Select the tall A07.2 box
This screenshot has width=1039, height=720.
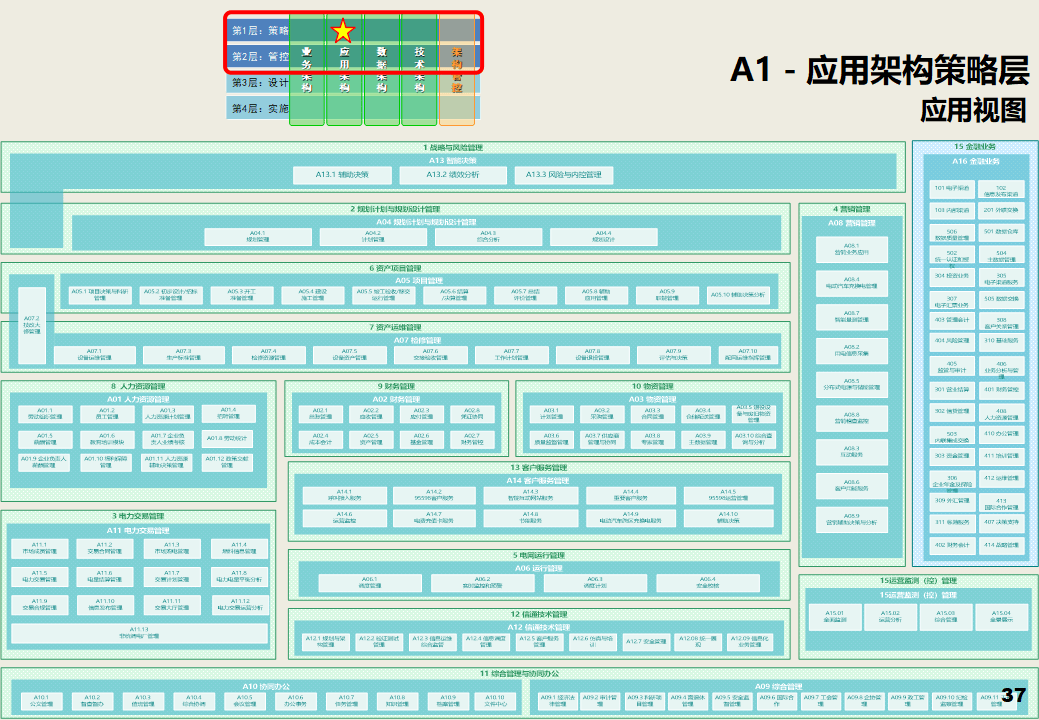32,325
